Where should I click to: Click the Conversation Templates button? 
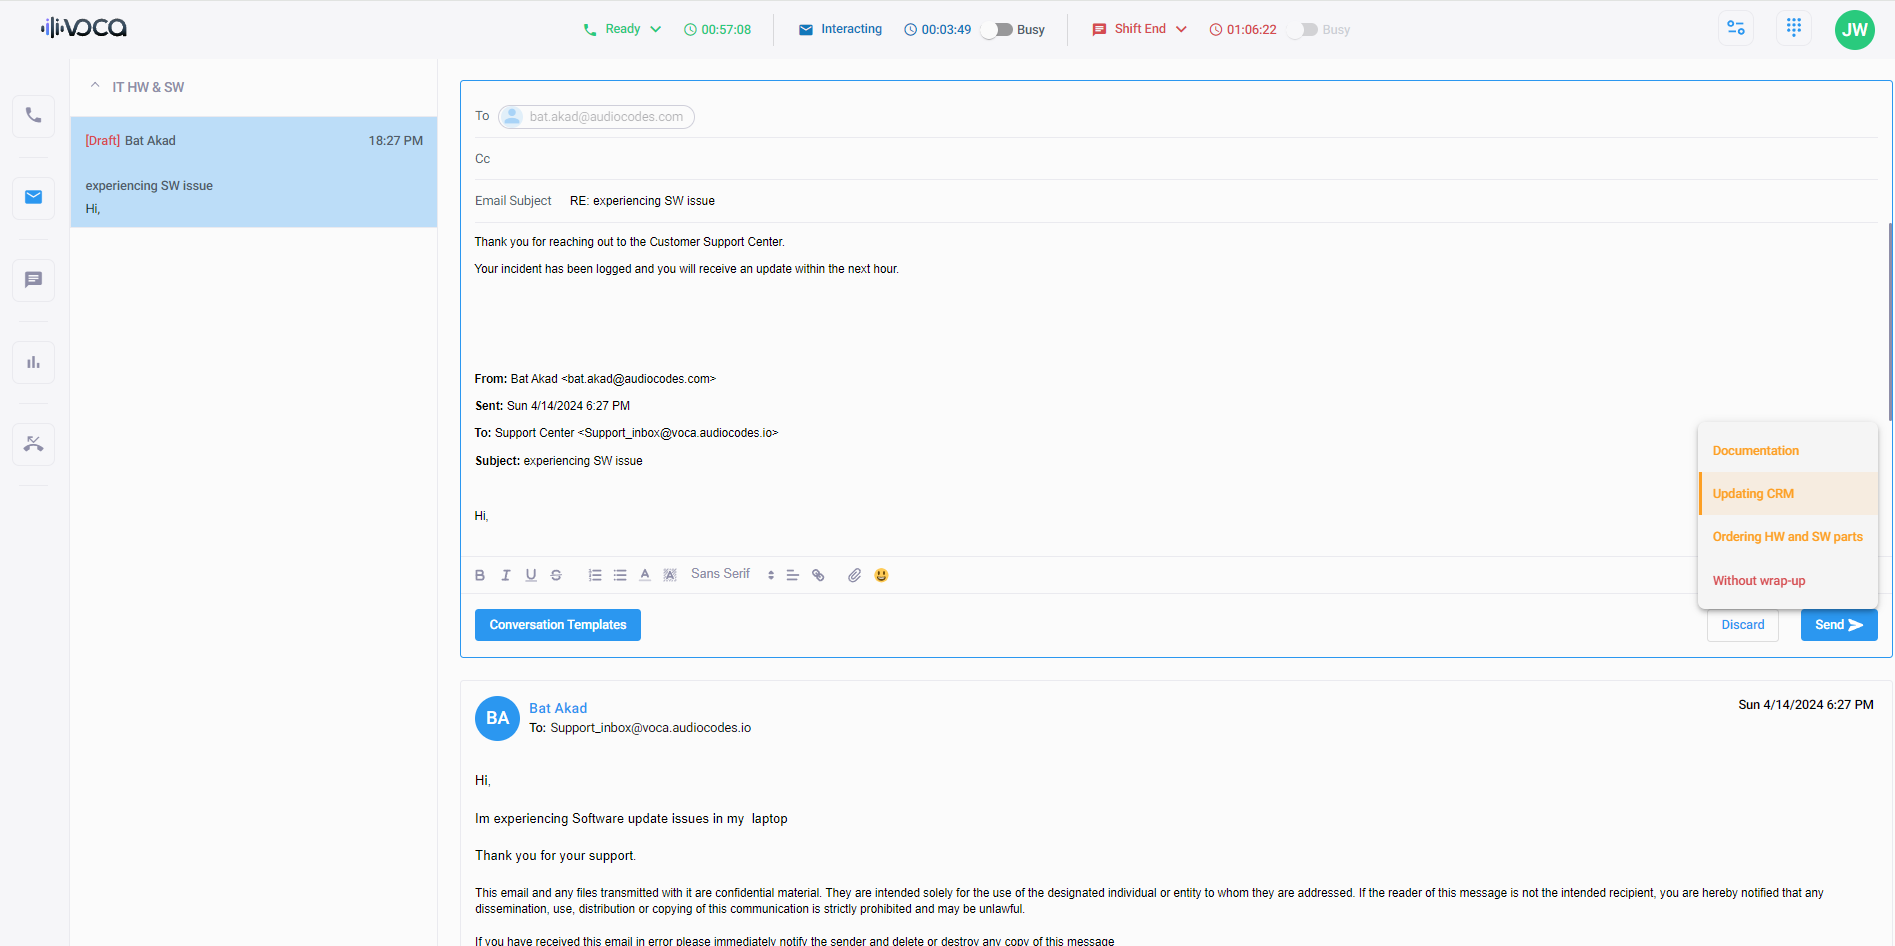[x=557, y=625]
